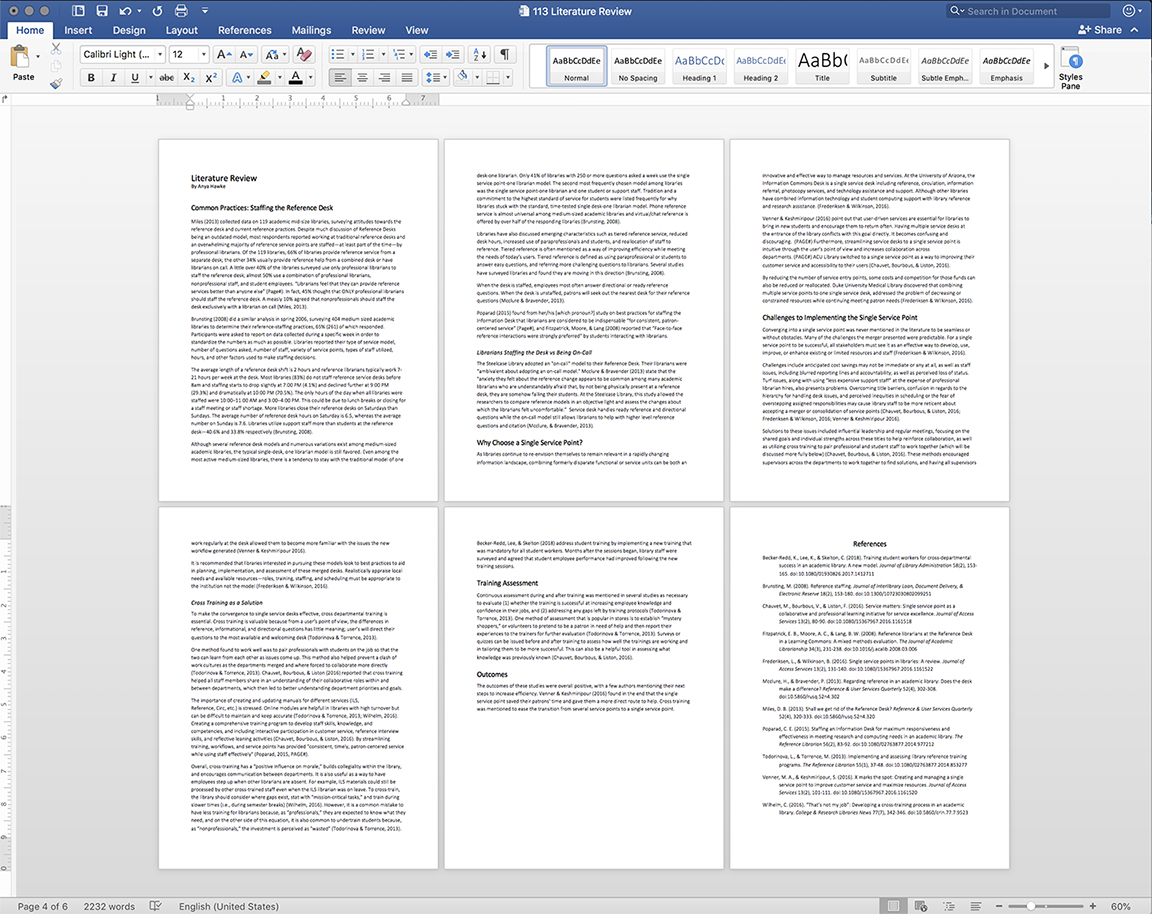Screen dimensions: 1152x914
Task: Toggle align left
Action: click(x=340, y=77)
